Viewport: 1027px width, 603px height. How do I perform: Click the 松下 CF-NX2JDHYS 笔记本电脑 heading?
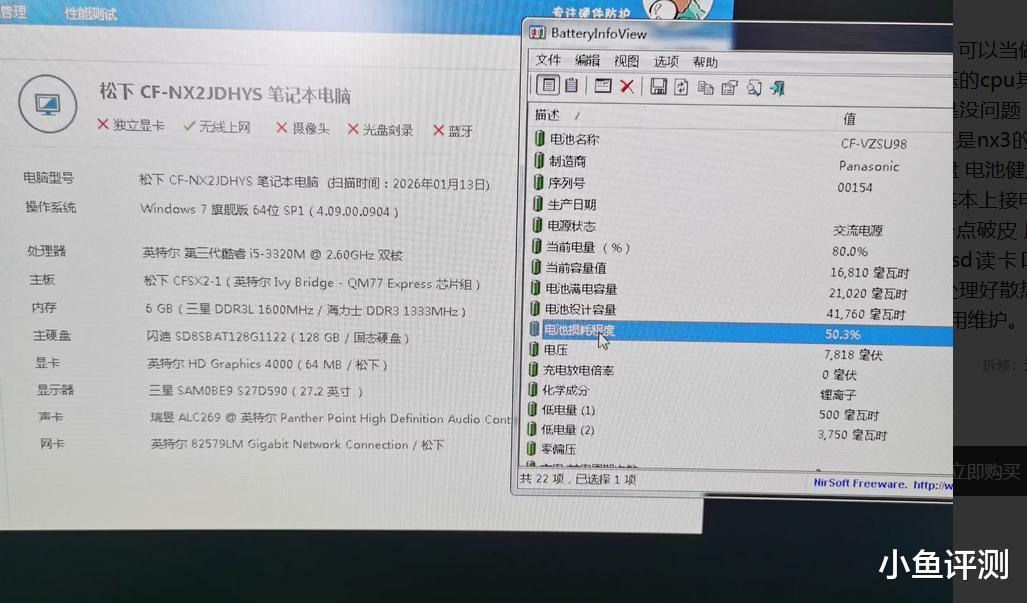225,94
